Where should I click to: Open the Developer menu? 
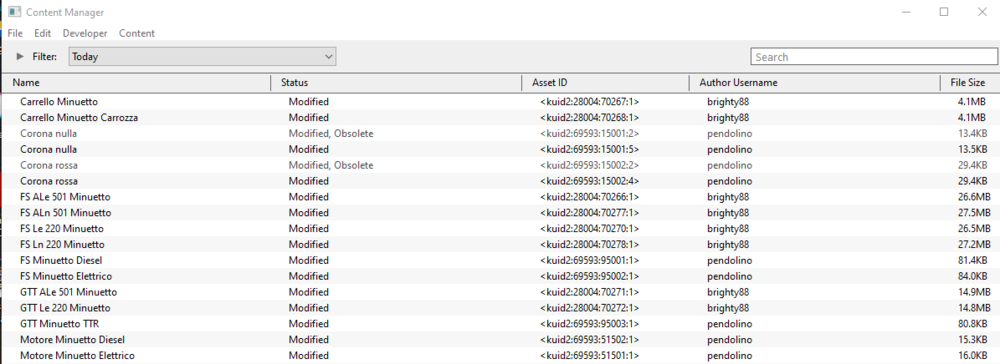[x=85, y=33]
